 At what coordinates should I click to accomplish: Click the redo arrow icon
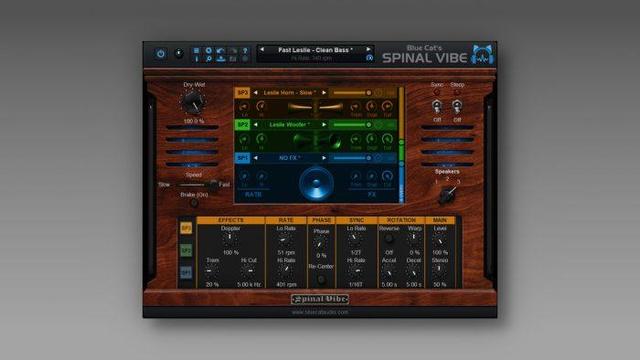[233, 51]
